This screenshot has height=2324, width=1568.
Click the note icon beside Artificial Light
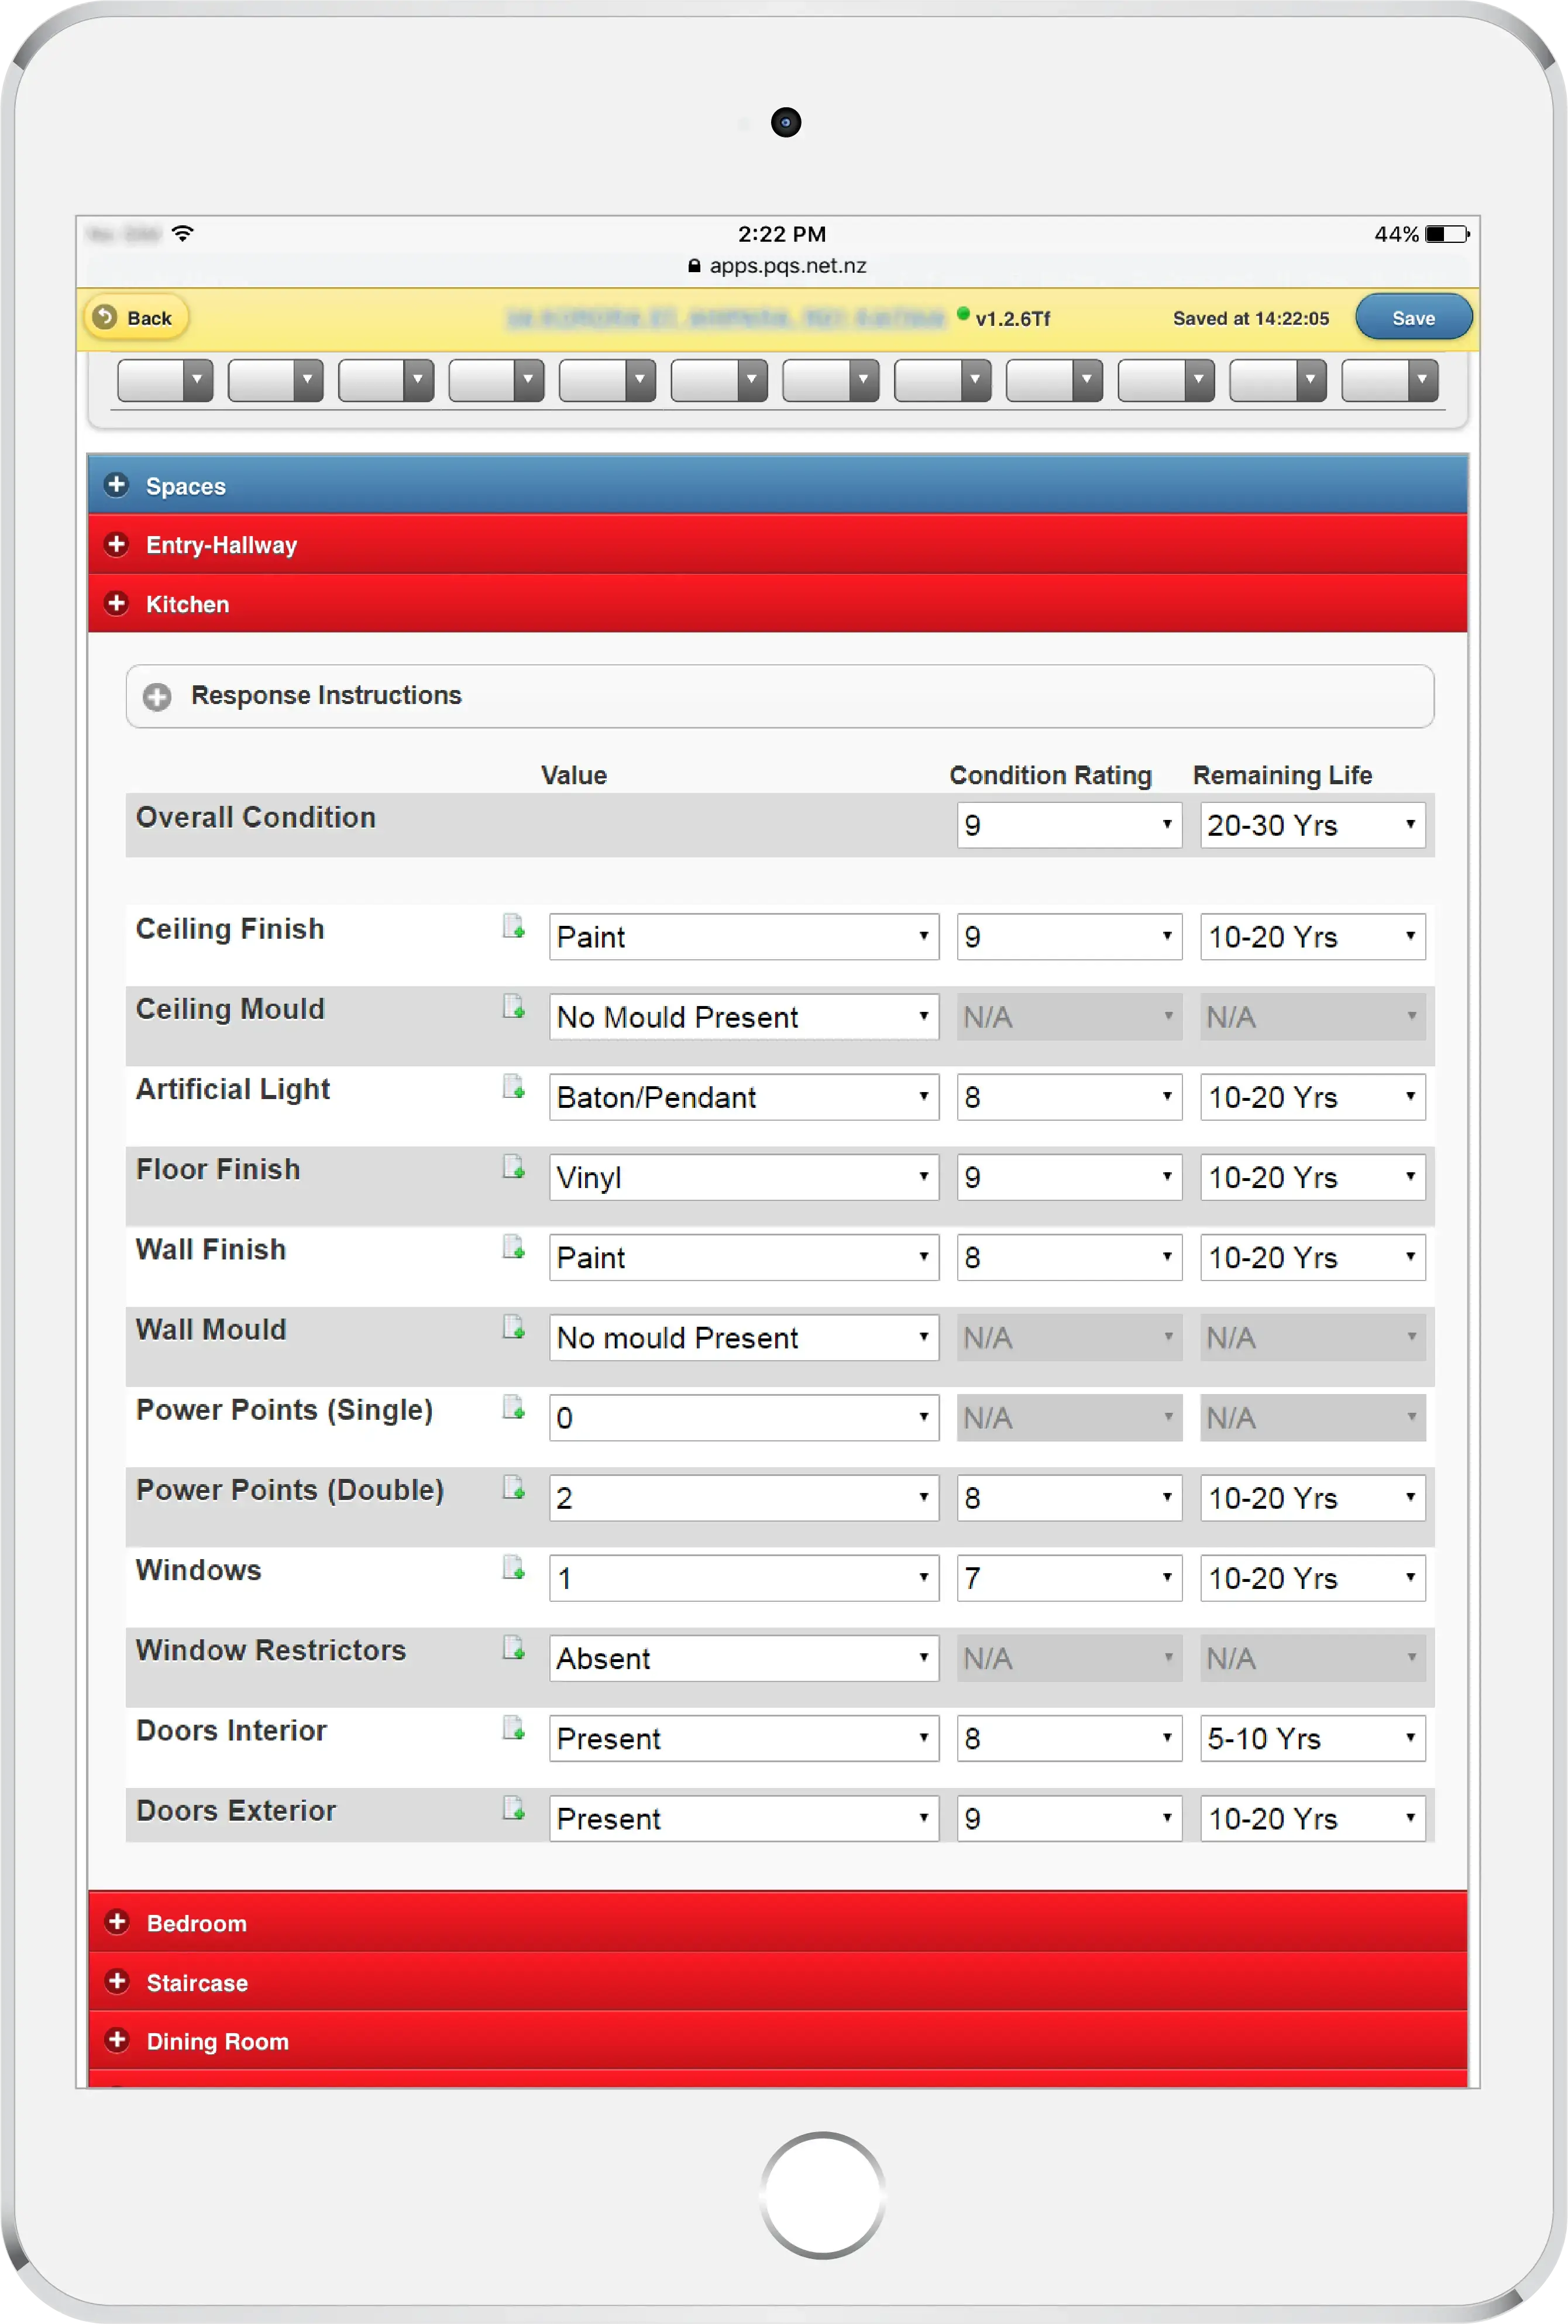[x=513, y=1086]
